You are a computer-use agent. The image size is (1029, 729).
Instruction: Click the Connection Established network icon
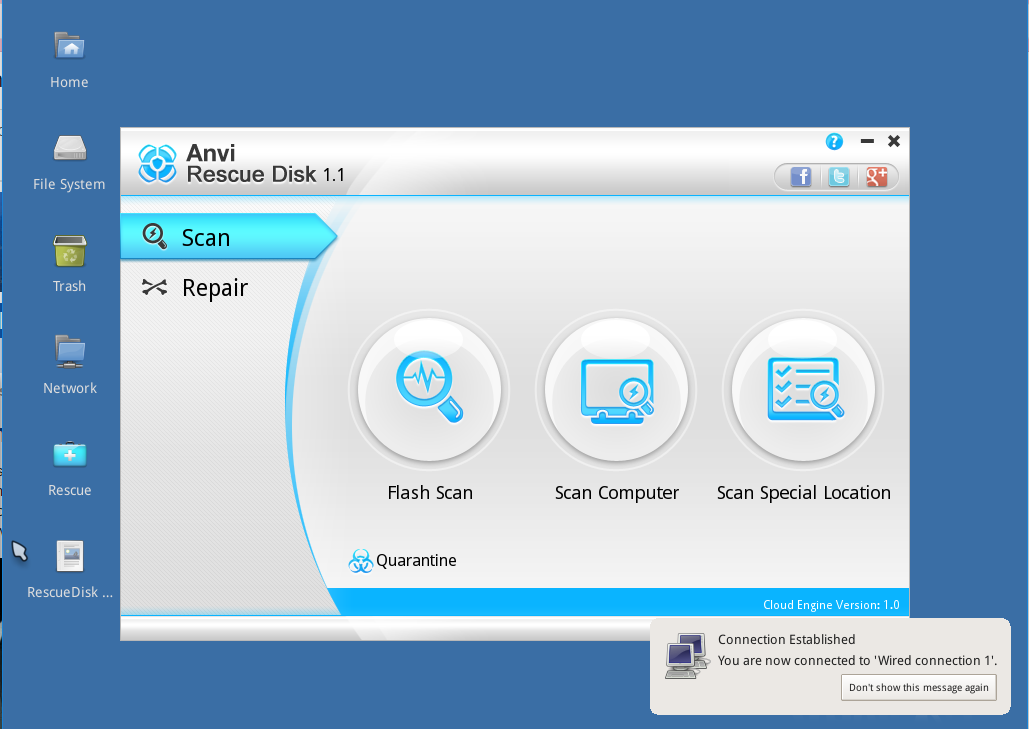pyautogui.click(x=686, y=655)
